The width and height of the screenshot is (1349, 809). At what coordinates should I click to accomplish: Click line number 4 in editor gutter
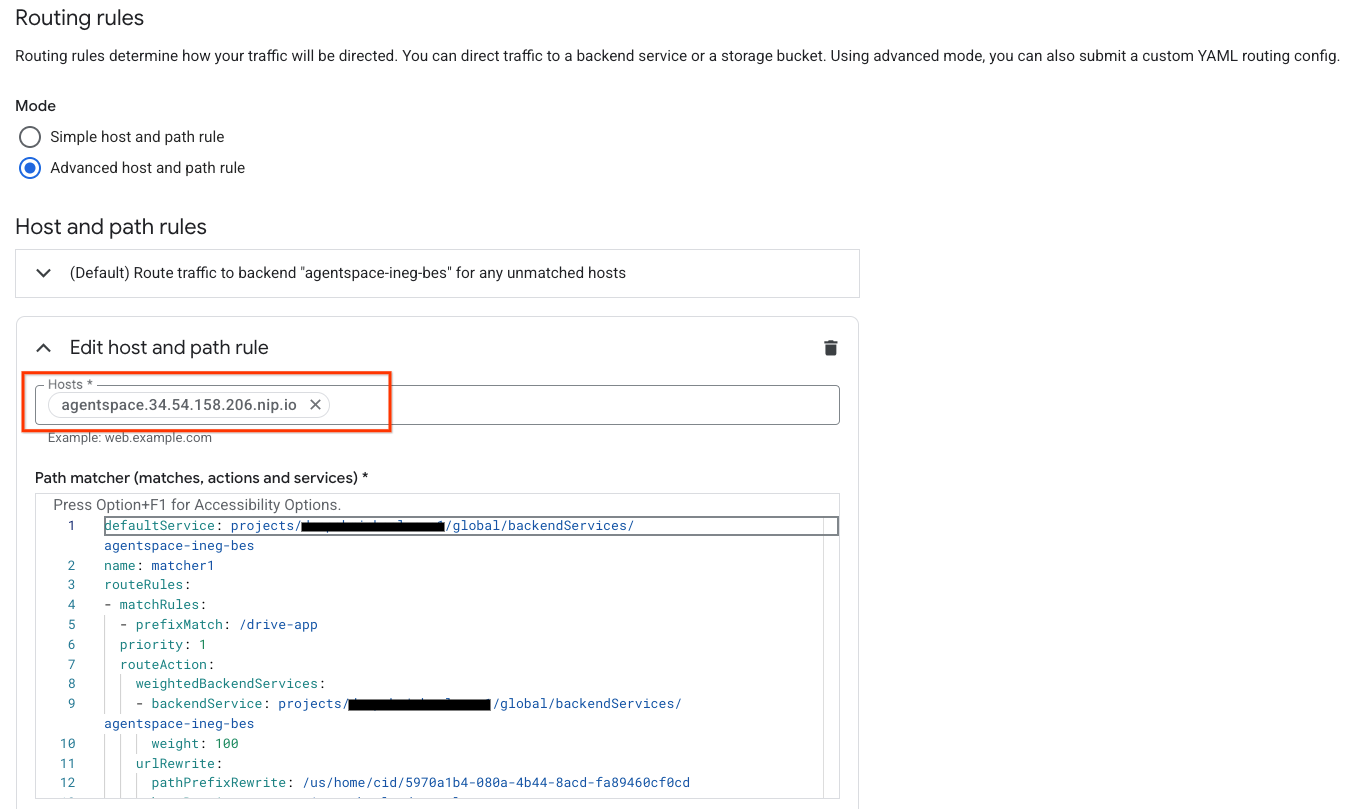71,605
